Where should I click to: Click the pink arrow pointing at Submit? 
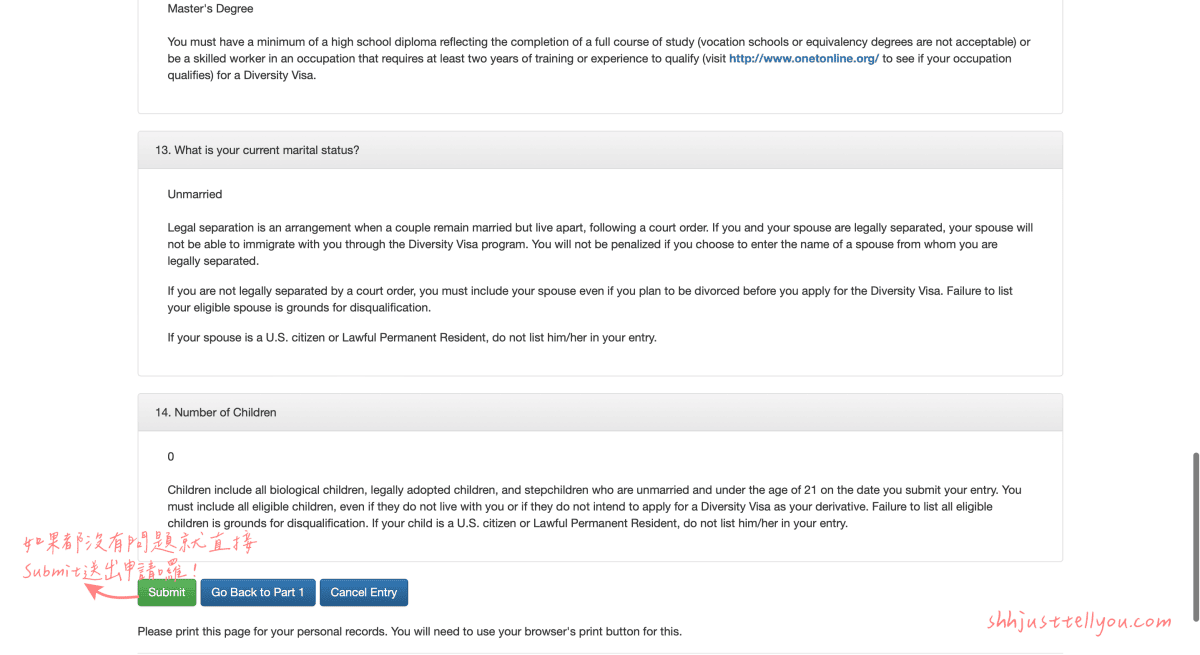(110, 591)
